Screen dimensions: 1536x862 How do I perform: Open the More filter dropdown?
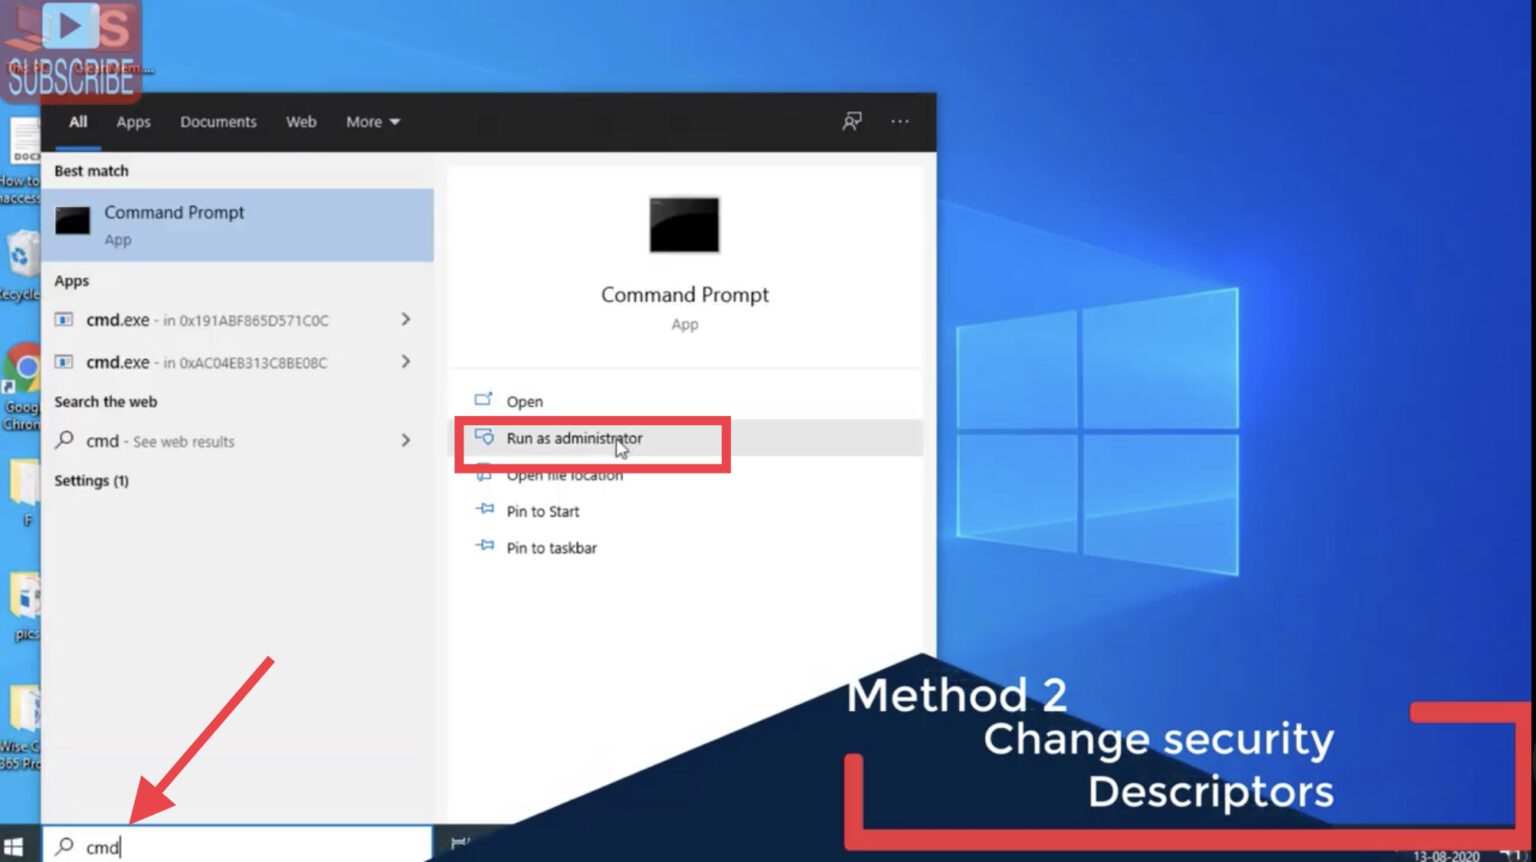pos(371,121)
